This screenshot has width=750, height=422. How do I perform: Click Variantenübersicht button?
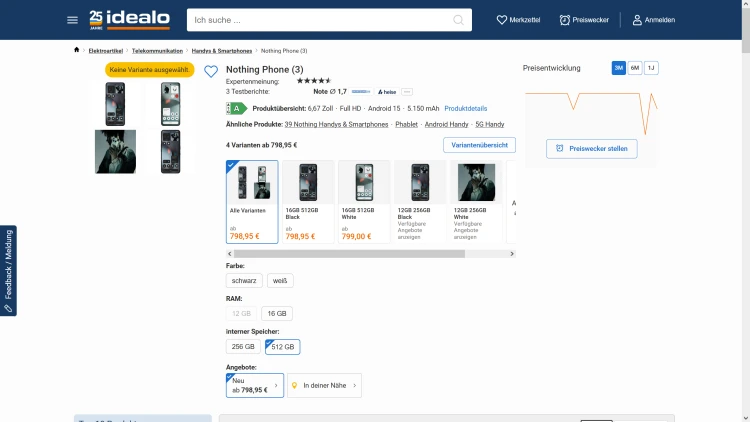pos(479,145)
